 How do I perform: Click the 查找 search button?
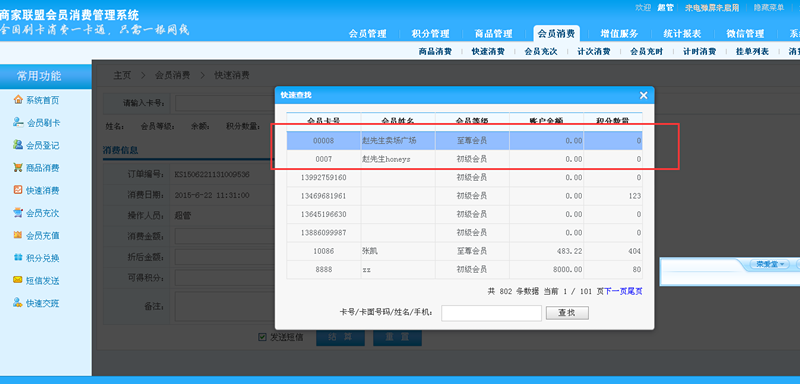[x=567, y=313]
